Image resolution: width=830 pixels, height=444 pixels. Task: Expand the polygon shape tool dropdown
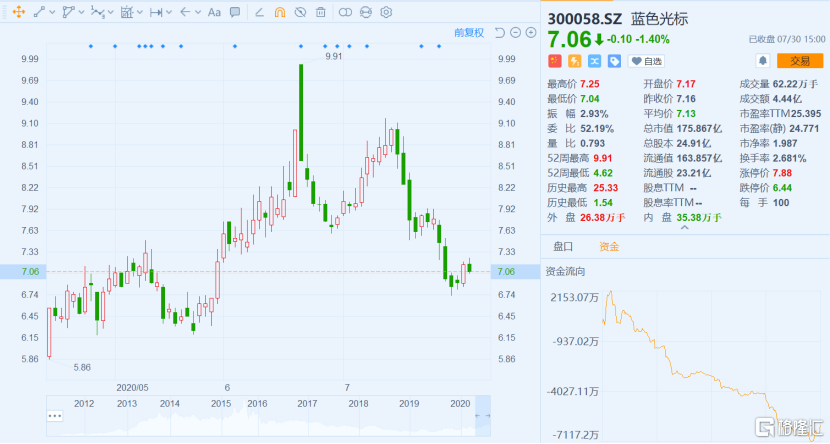81,12
